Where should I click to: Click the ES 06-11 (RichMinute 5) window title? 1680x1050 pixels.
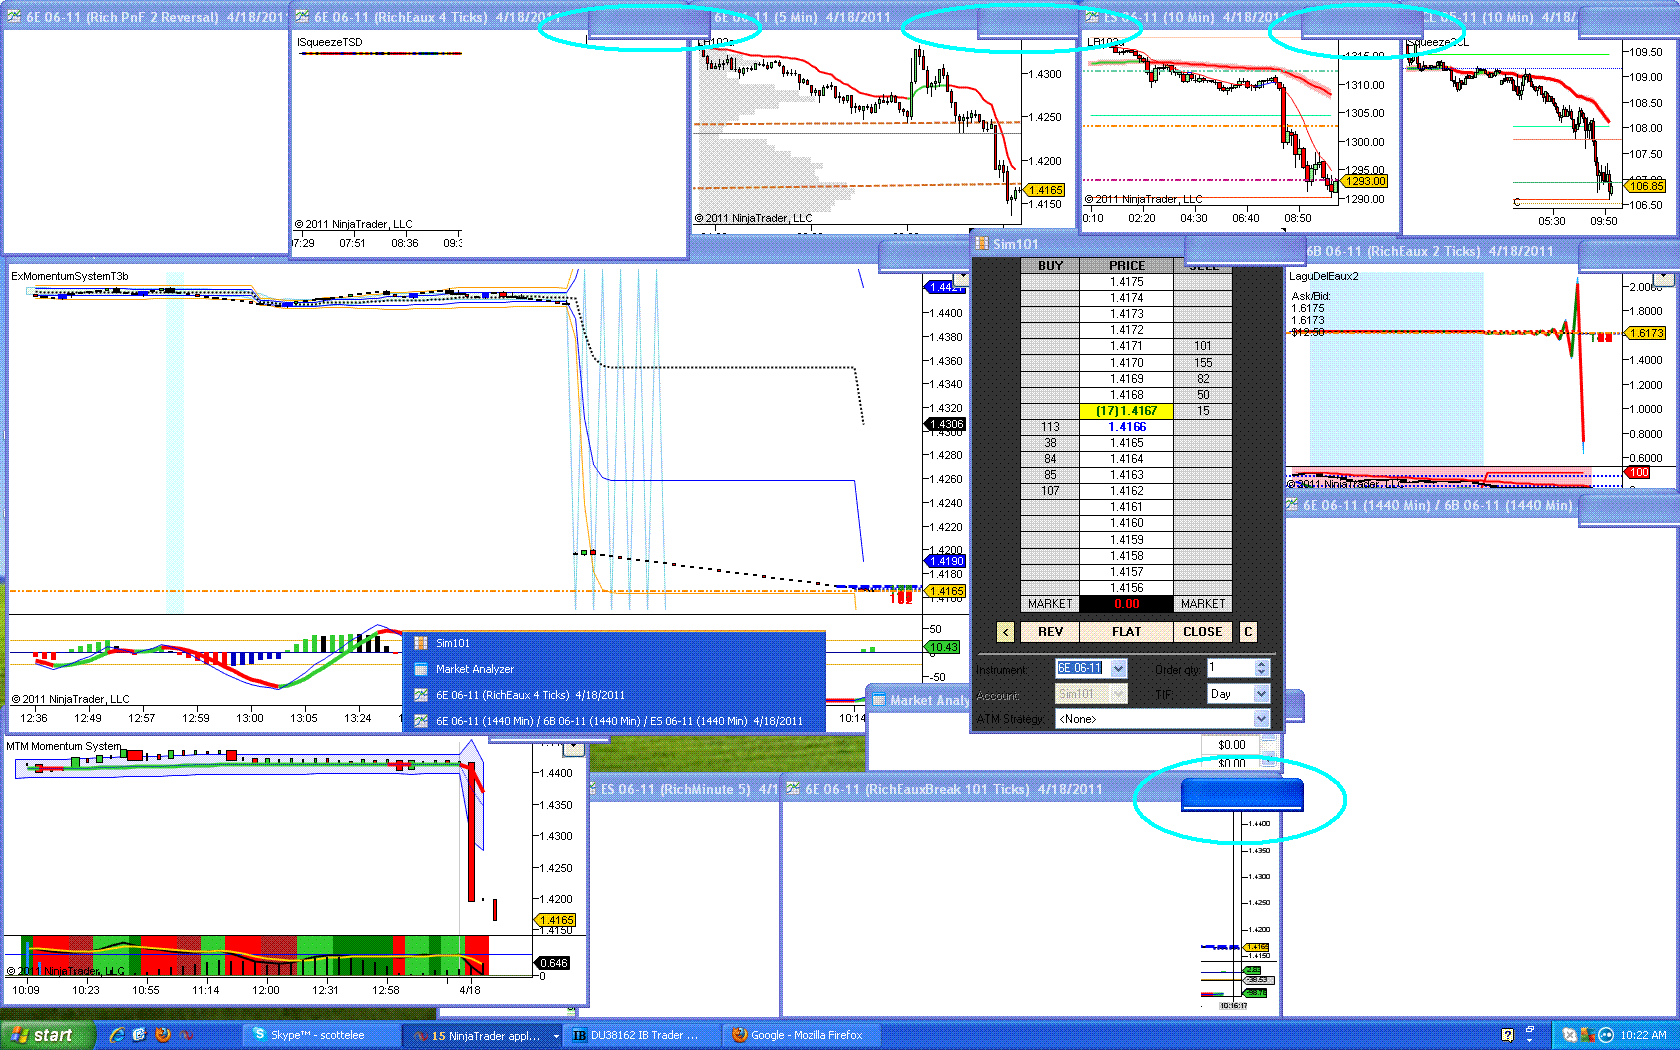click(x=682, y=789)
